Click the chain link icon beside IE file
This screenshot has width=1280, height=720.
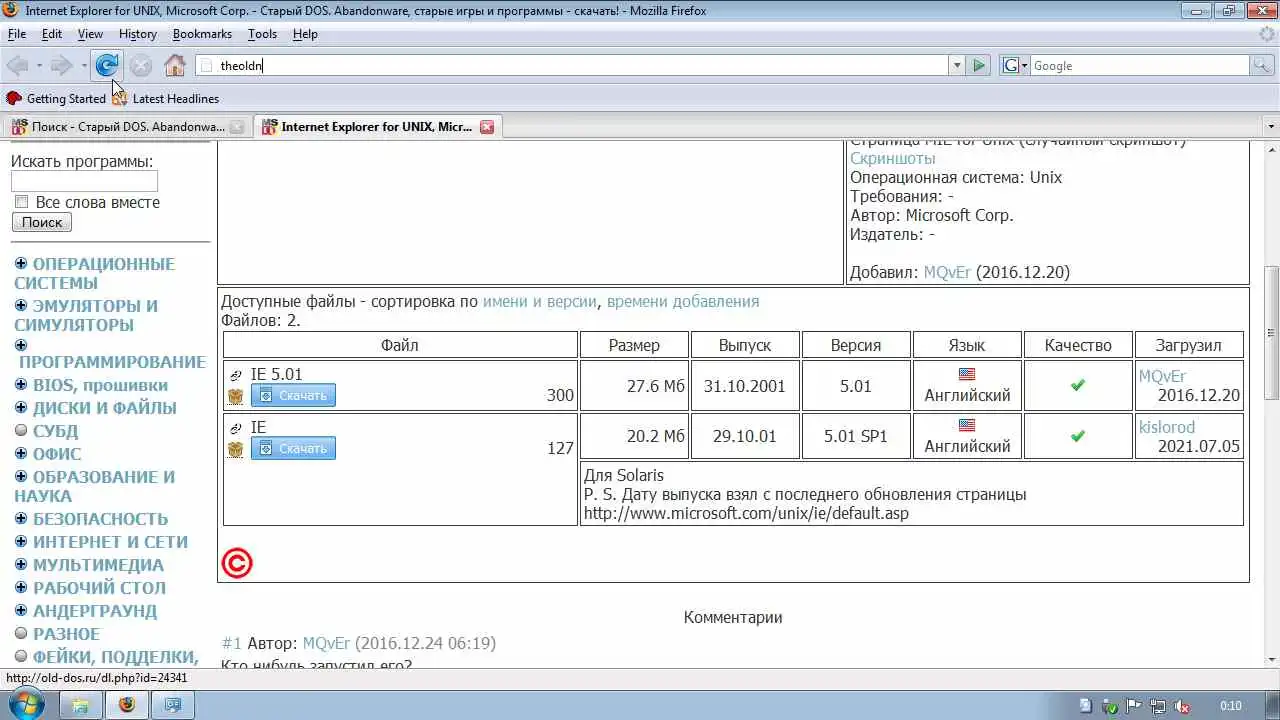point(236,428)
